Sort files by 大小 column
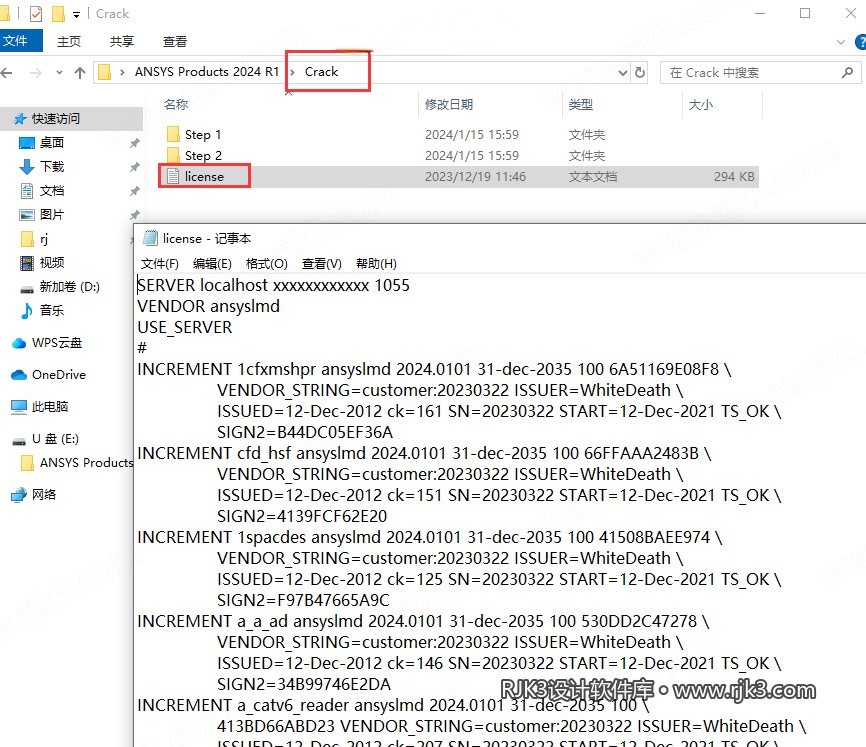 700,104
